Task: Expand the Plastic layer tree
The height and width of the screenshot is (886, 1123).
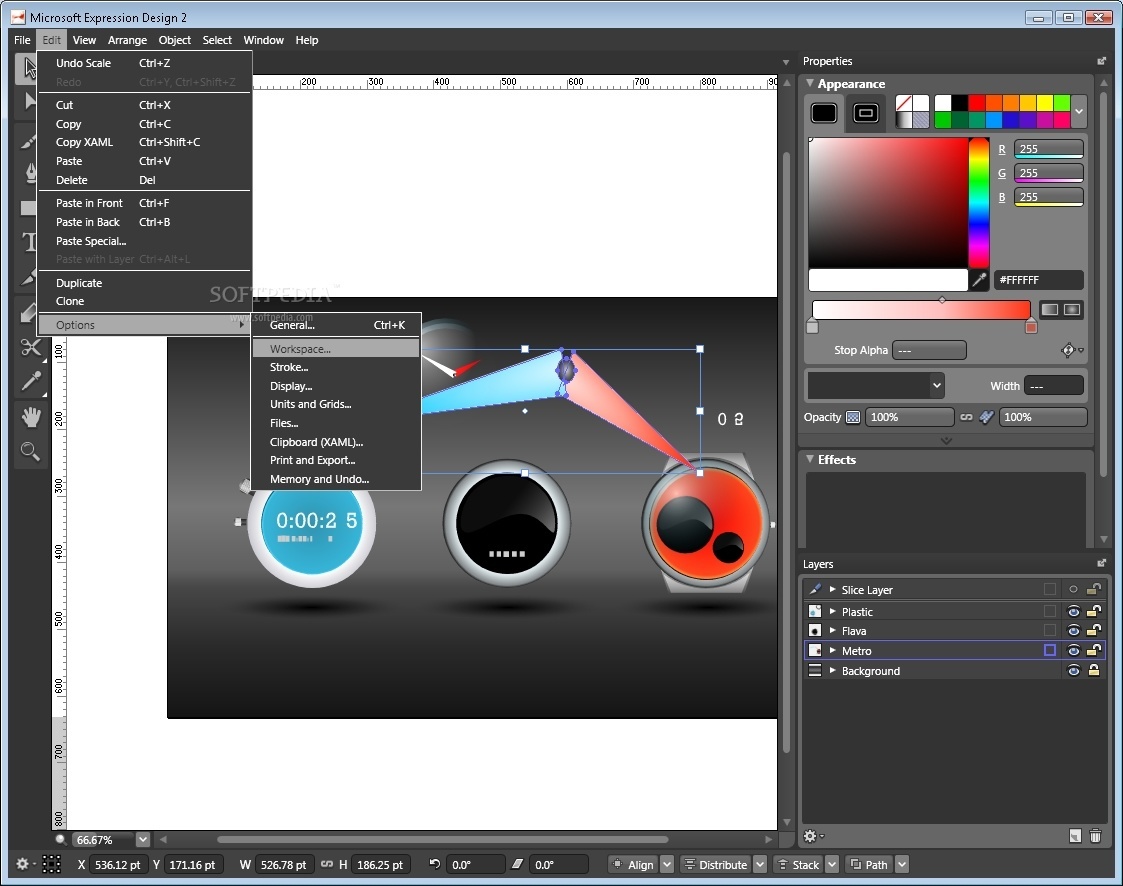Action: [832, 611]
